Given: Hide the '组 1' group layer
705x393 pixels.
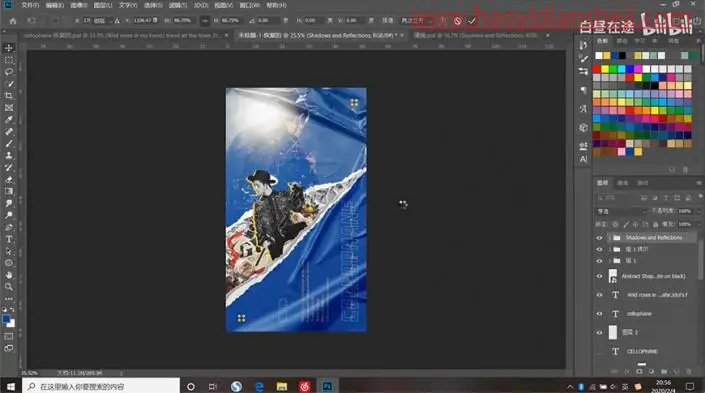Looking at the screenshot, I should coord(599,261).
